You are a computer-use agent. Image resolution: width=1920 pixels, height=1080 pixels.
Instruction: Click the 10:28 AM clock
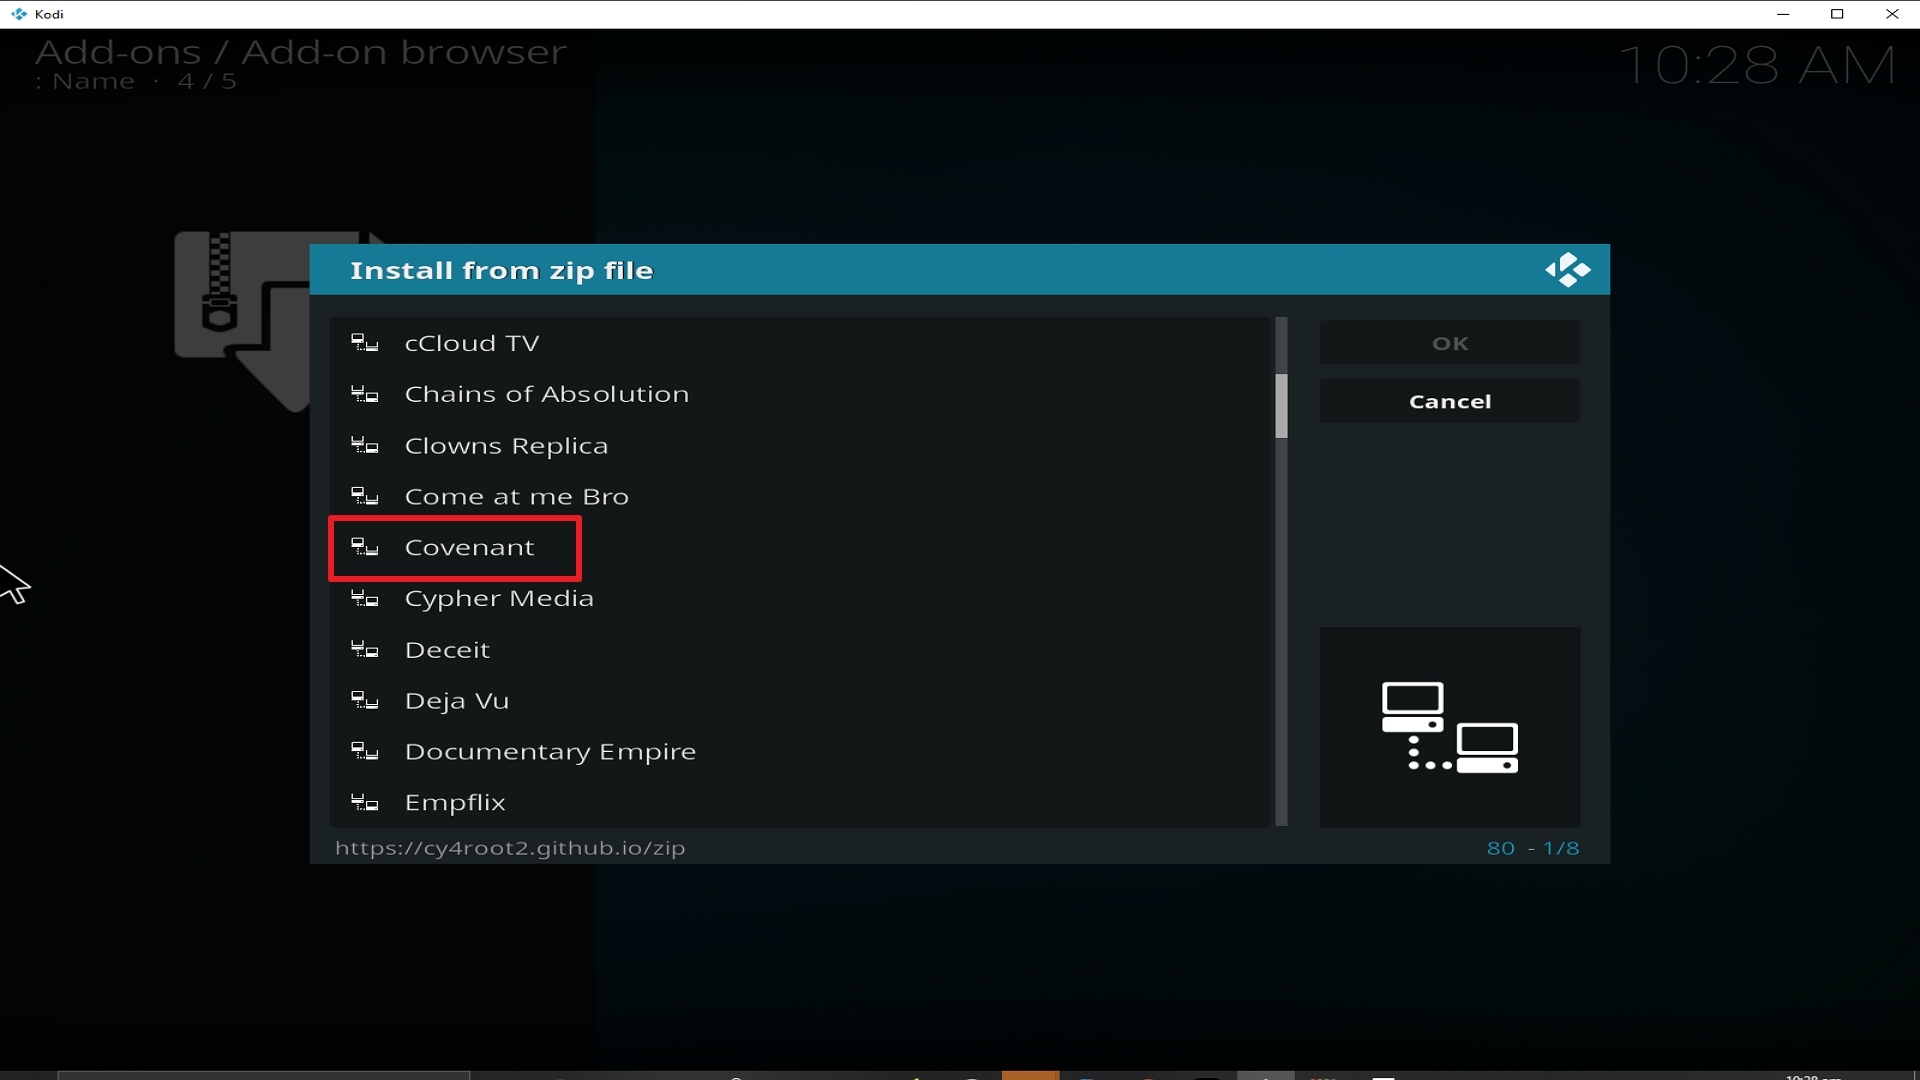[x=1757, y=66]
